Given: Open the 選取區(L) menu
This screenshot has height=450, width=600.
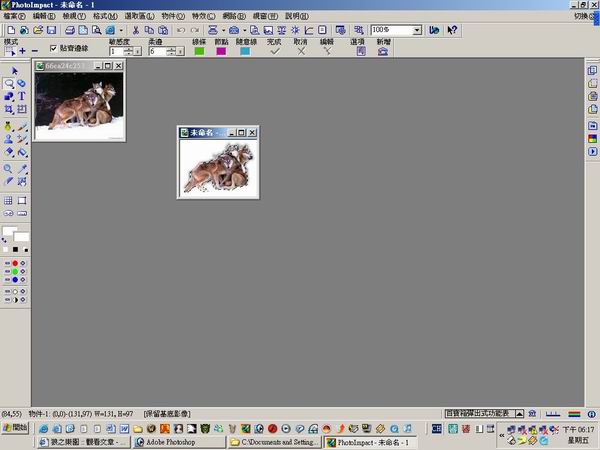Looking at the screenshot, I should coord(139,16).
